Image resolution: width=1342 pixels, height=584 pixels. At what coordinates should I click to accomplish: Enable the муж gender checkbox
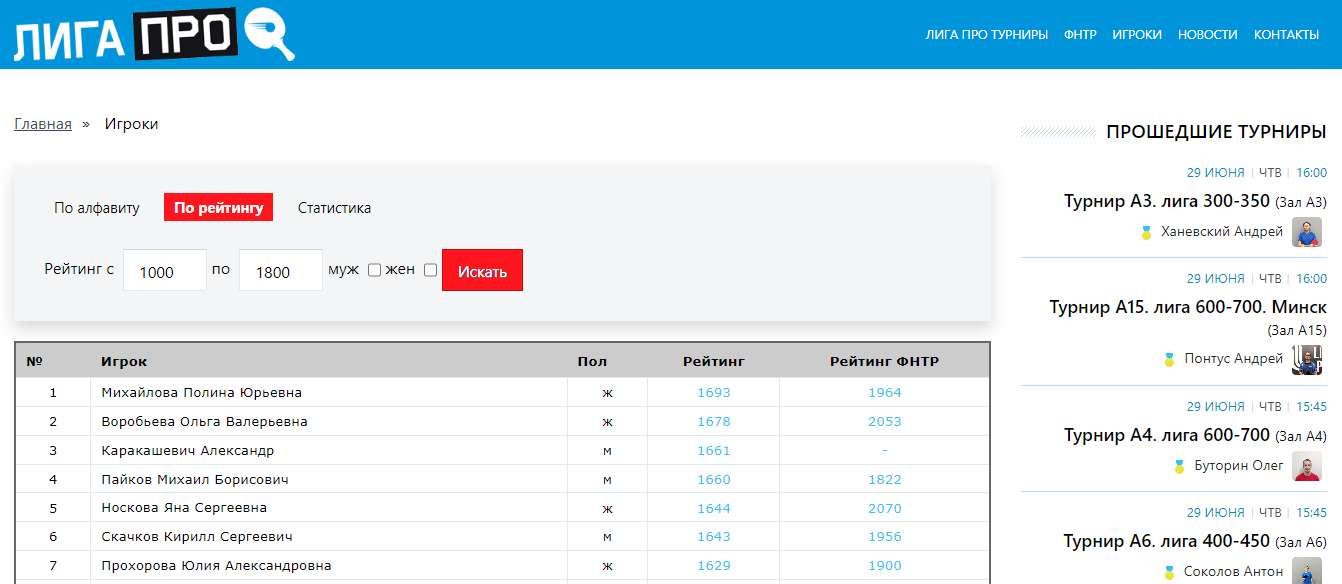point(374,270)
